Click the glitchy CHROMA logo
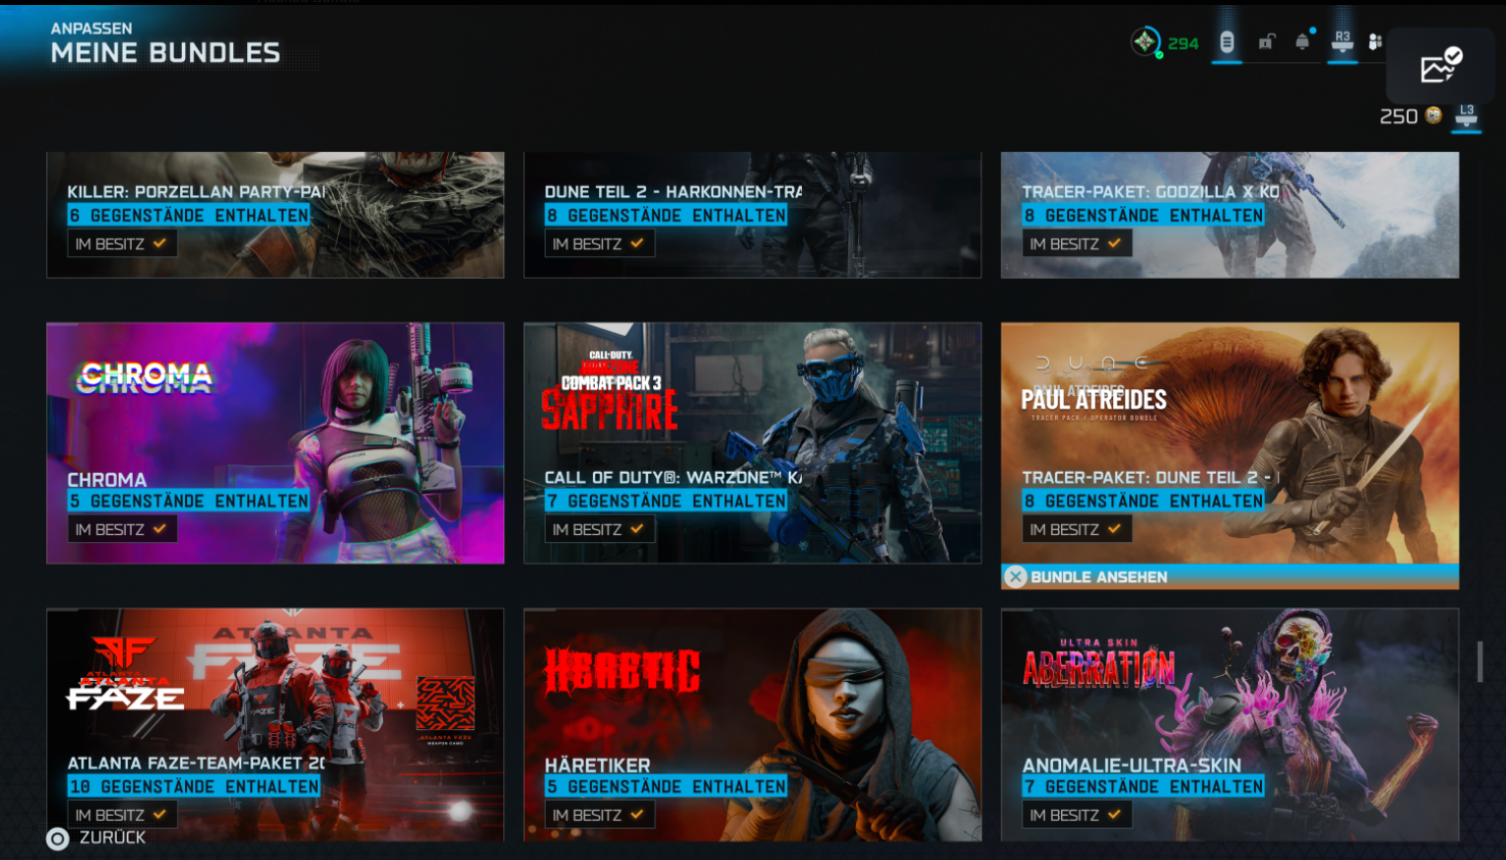 pos(145,377)
